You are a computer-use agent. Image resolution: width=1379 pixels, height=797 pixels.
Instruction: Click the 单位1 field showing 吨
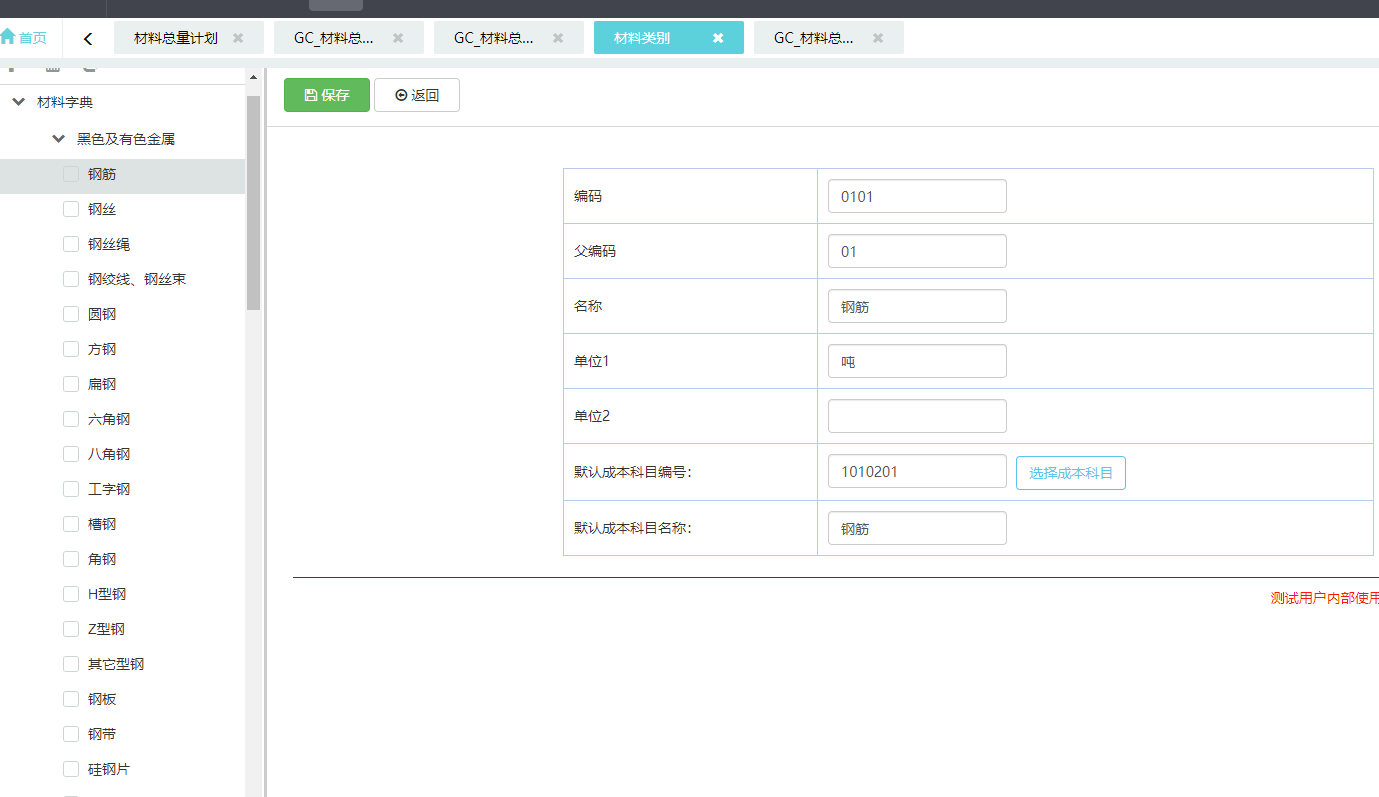[917, 361]
